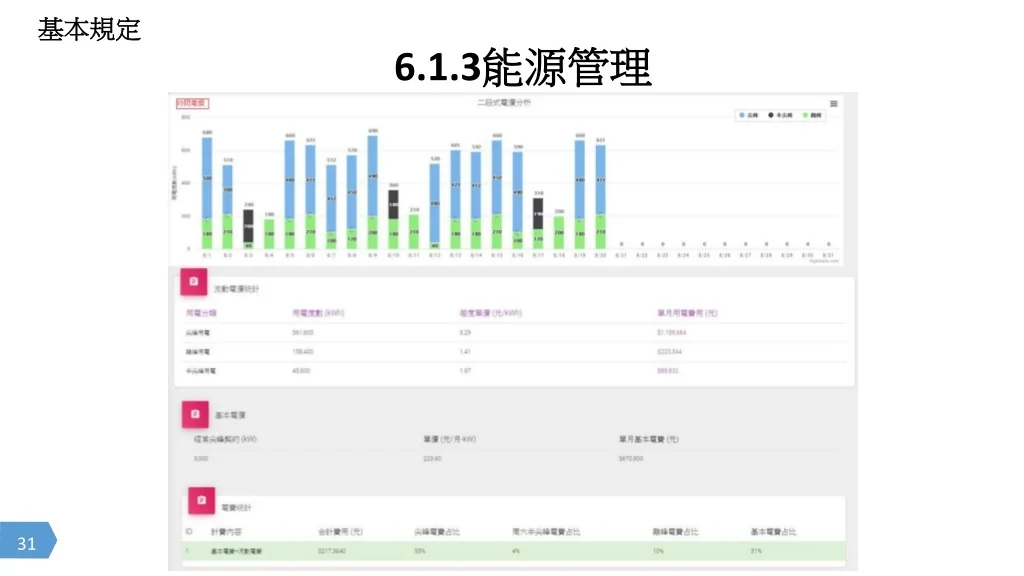Image resolution: width=1024 pixels, height=576 pixels.
Task: Click the 離峰電費占比 column header
Action: click(675, 532)
